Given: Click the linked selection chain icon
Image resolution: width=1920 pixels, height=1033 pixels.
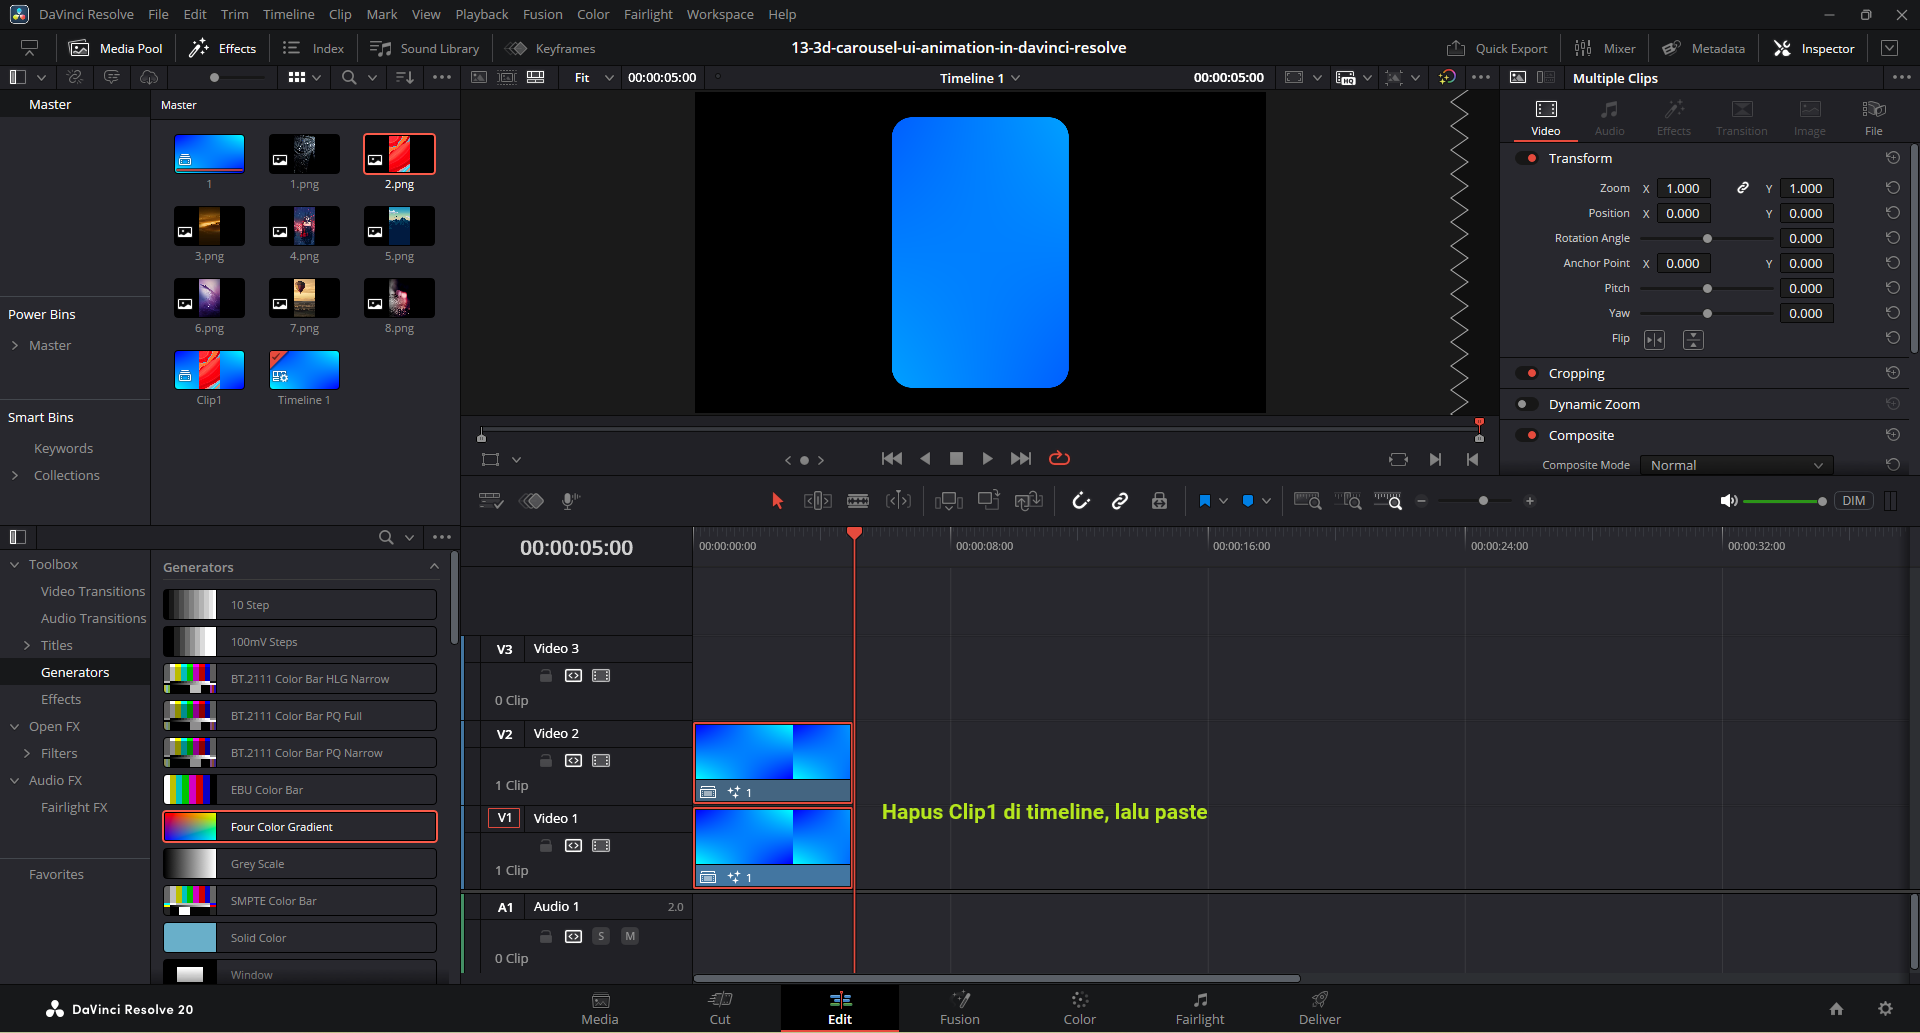Looking at the screenshot, I should coord(1120,501).
